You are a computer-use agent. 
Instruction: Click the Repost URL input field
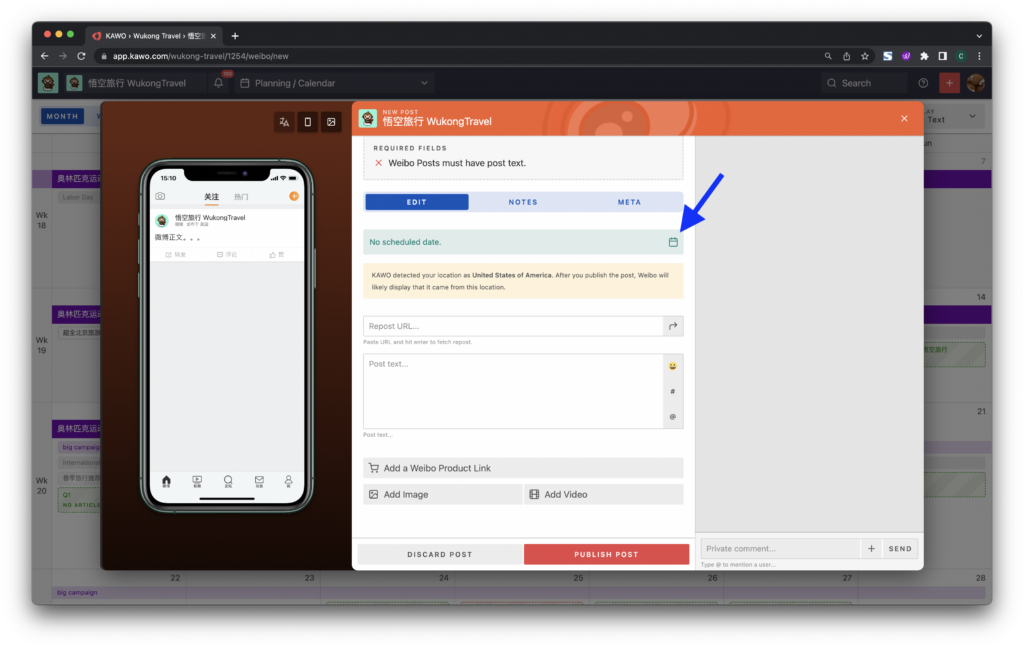[513, 326]
